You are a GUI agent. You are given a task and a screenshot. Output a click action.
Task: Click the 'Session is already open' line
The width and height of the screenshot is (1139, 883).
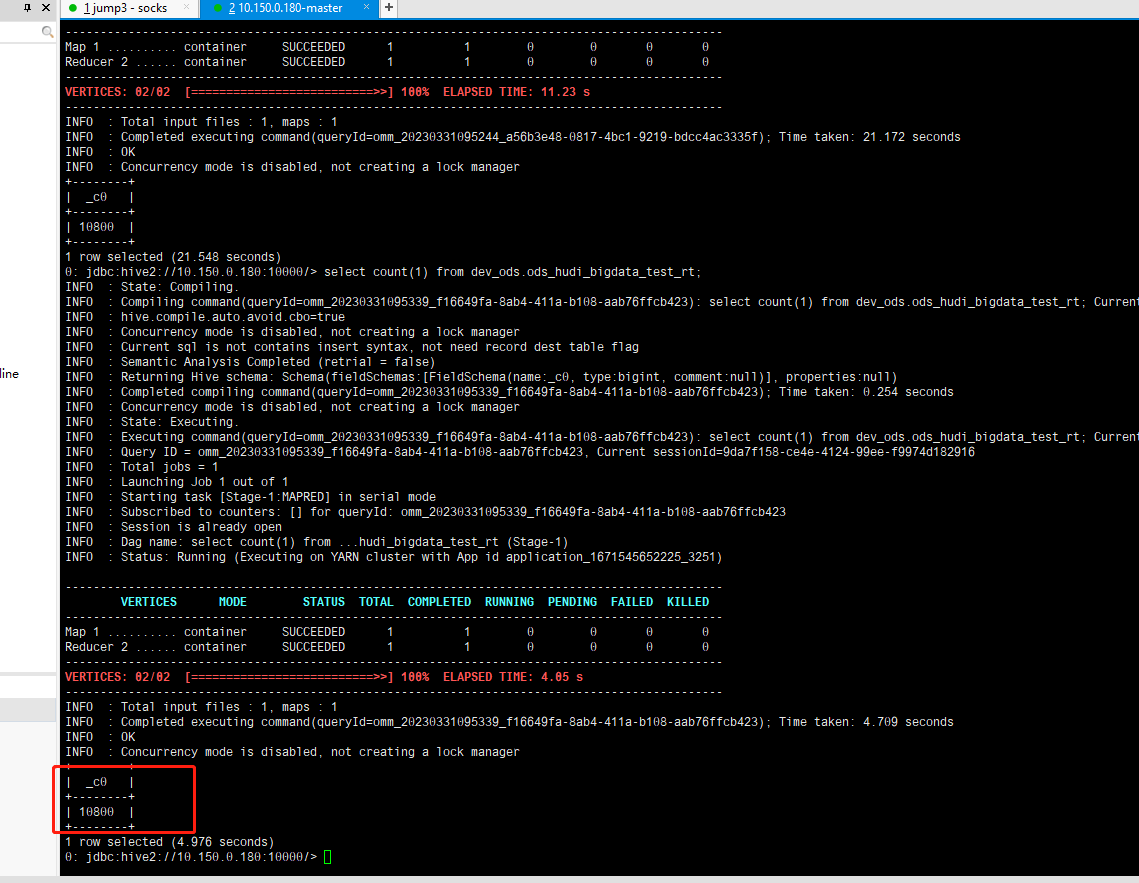coord(173,527)
